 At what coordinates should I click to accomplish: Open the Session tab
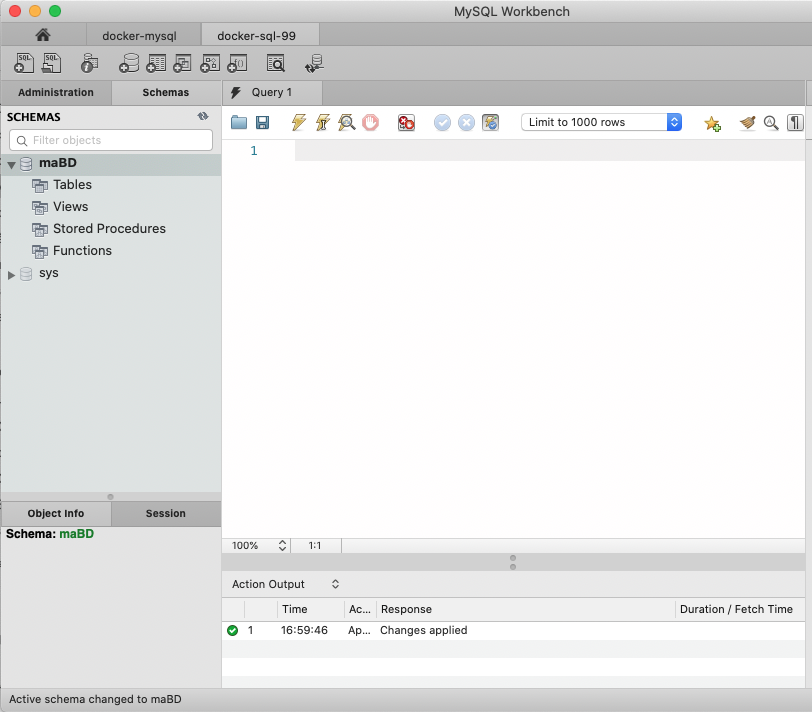[165, 513]
